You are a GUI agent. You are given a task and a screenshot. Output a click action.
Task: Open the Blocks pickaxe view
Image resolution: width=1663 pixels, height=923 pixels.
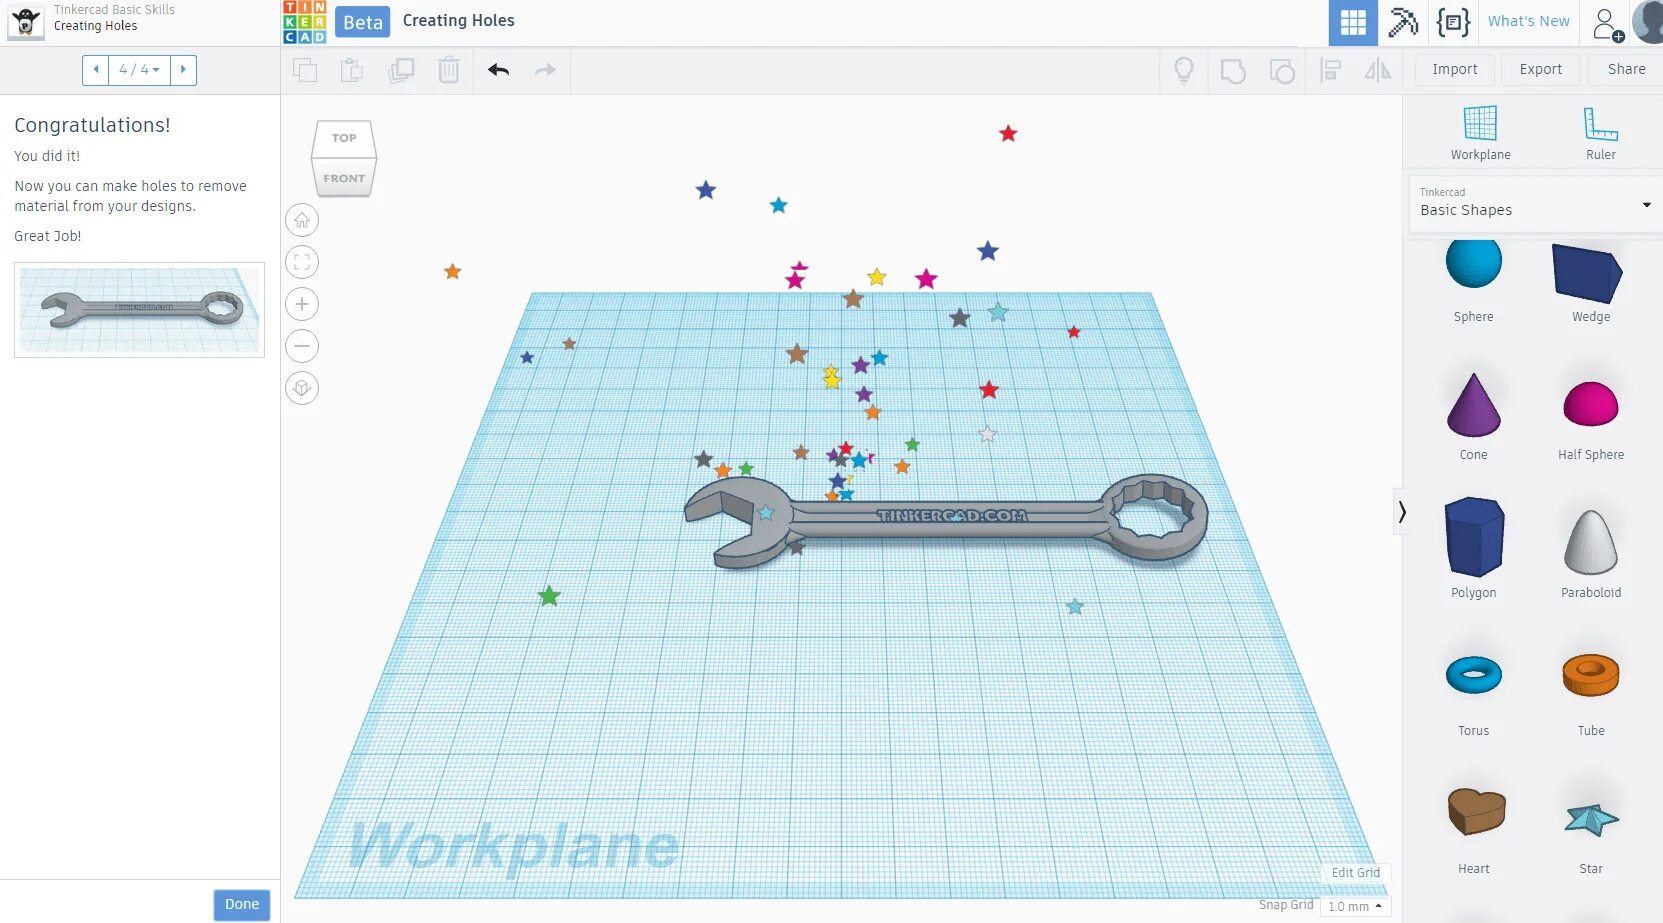[1403, 22]
